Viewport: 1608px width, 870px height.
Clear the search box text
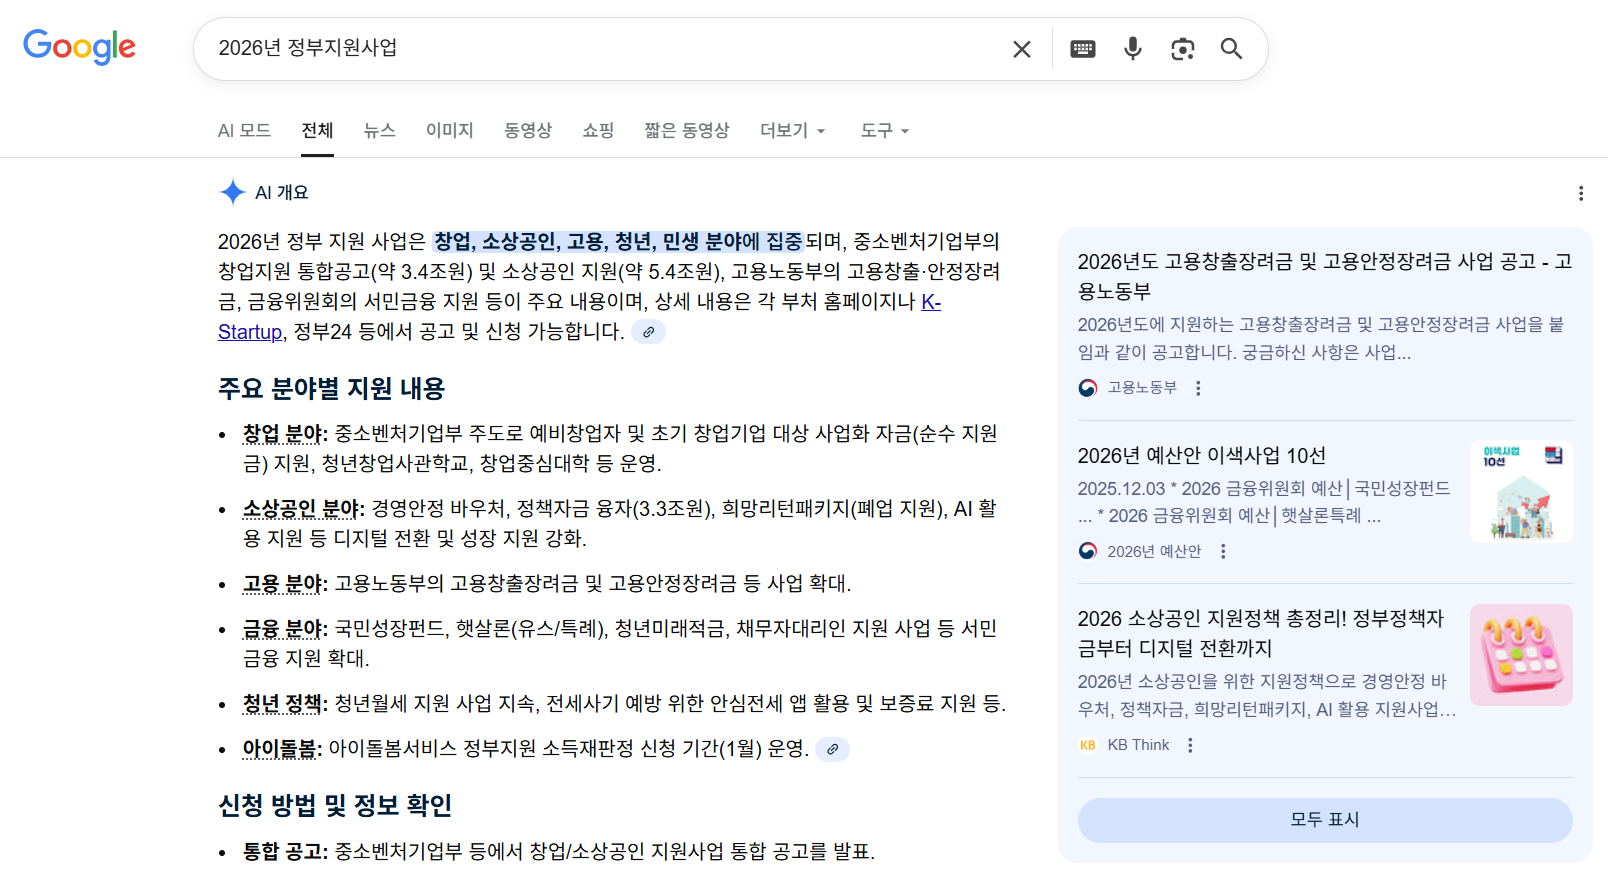(1021, 49)
